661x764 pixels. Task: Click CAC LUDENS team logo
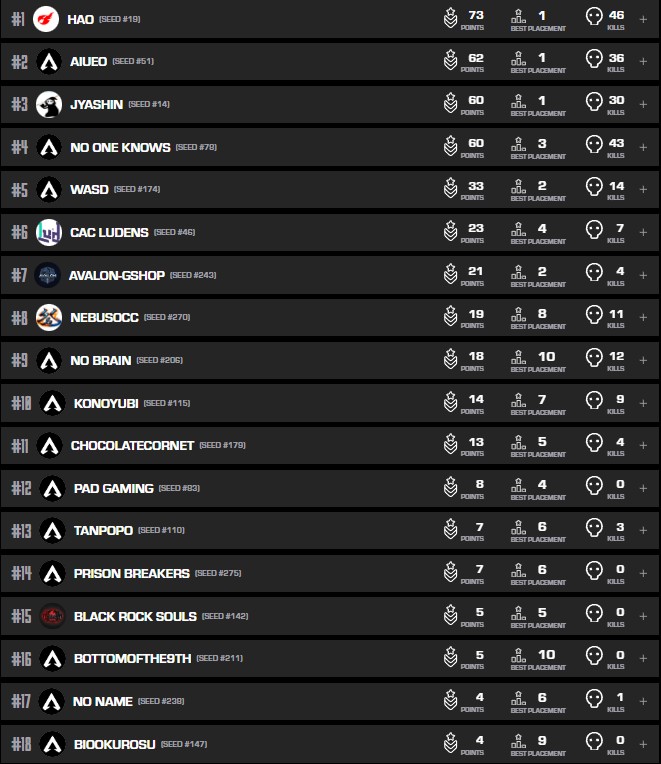pyautogui.click(x=49, y=232)
